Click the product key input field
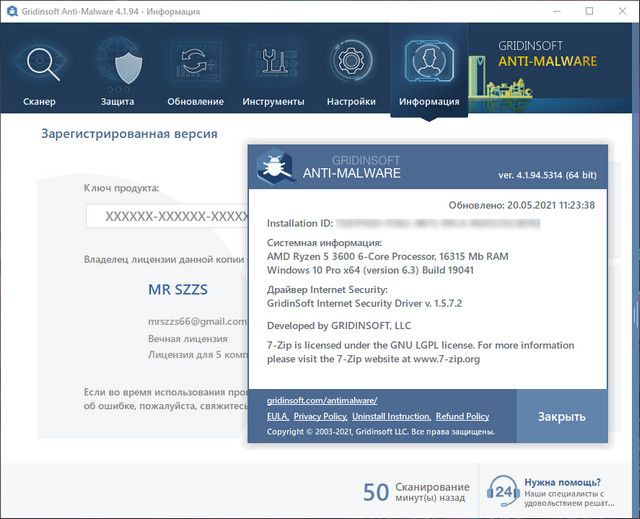Screen dimensions: 640x519 tap(165, 216)
